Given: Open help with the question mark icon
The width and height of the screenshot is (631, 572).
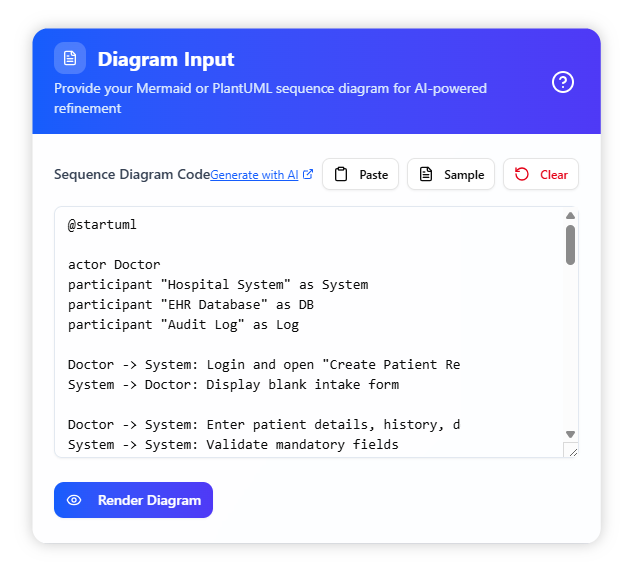Looking at the screenshot, I should [563, 82].
